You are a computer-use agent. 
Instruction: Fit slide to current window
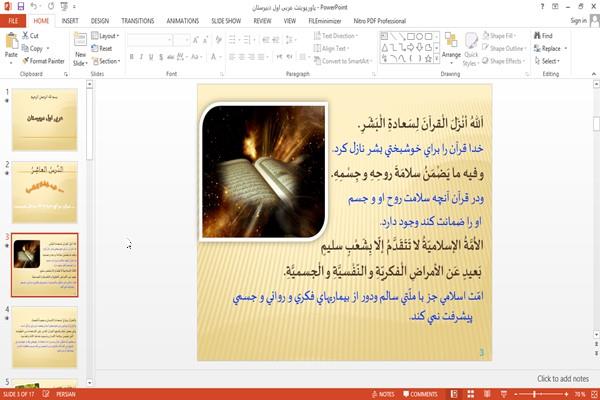(594, 394)
